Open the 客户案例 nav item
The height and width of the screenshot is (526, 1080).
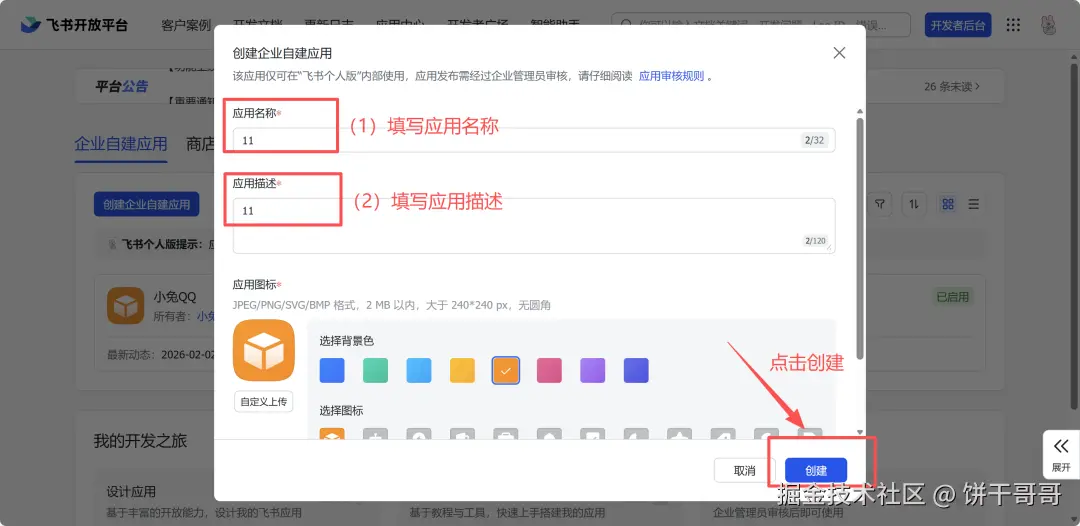186,25
